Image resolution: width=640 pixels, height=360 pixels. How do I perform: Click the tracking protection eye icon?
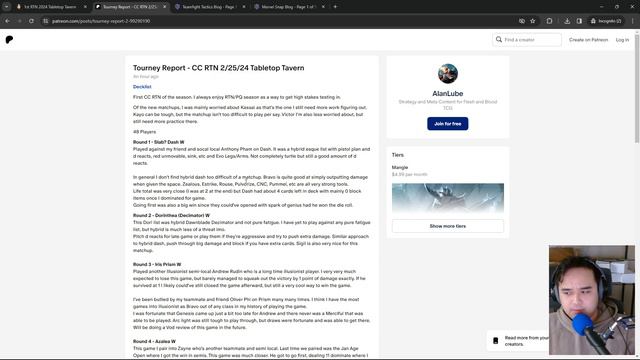click(522, 21)
